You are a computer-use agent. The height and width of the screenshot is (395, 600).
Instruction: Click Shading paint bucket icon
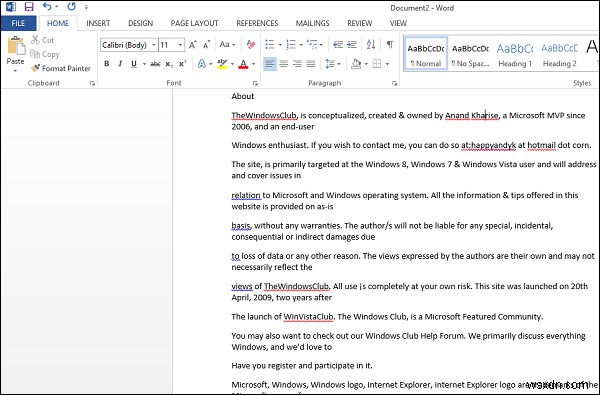pos(356,64)
